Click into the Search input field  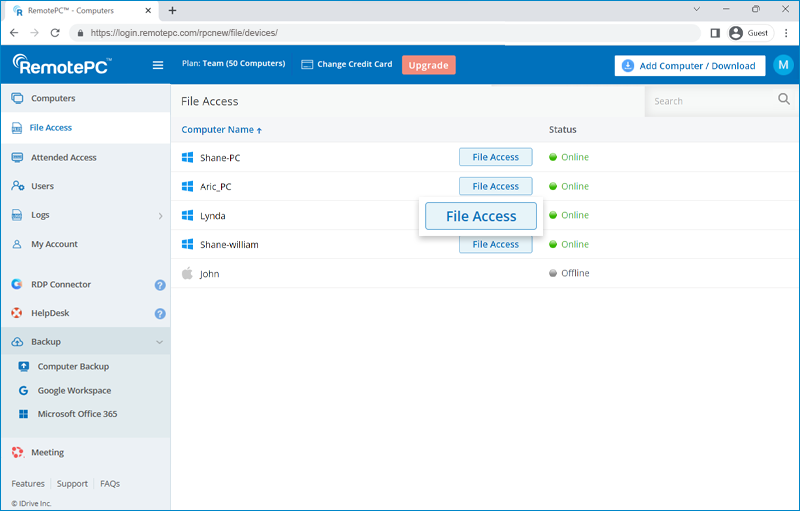pyautogui.click(x=710, y=100)
